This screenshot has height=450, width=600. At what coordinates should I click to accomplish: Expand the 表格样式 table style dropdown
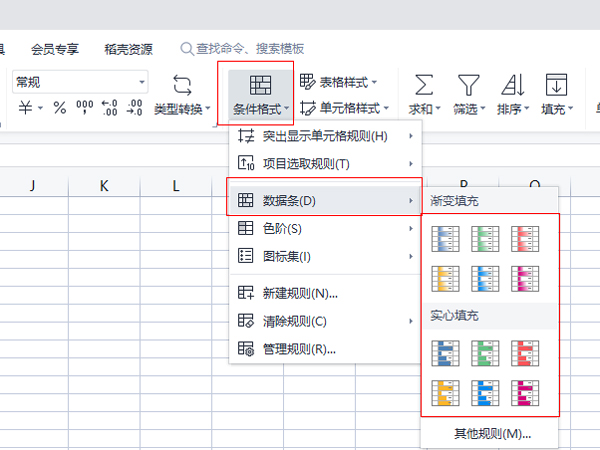339,81
